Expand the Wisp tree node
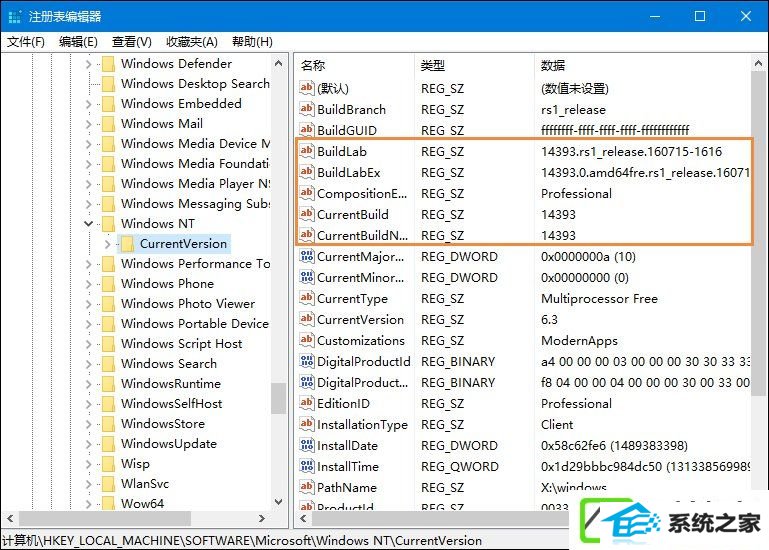769x550 pixels. 88,464
